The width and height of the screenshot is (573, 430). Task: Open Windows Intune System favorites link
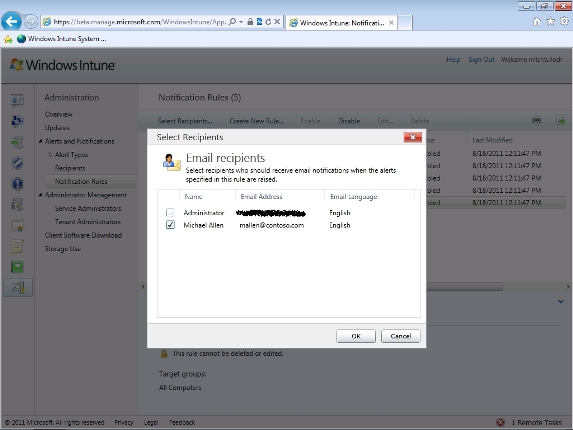click(x=62, y=39)
